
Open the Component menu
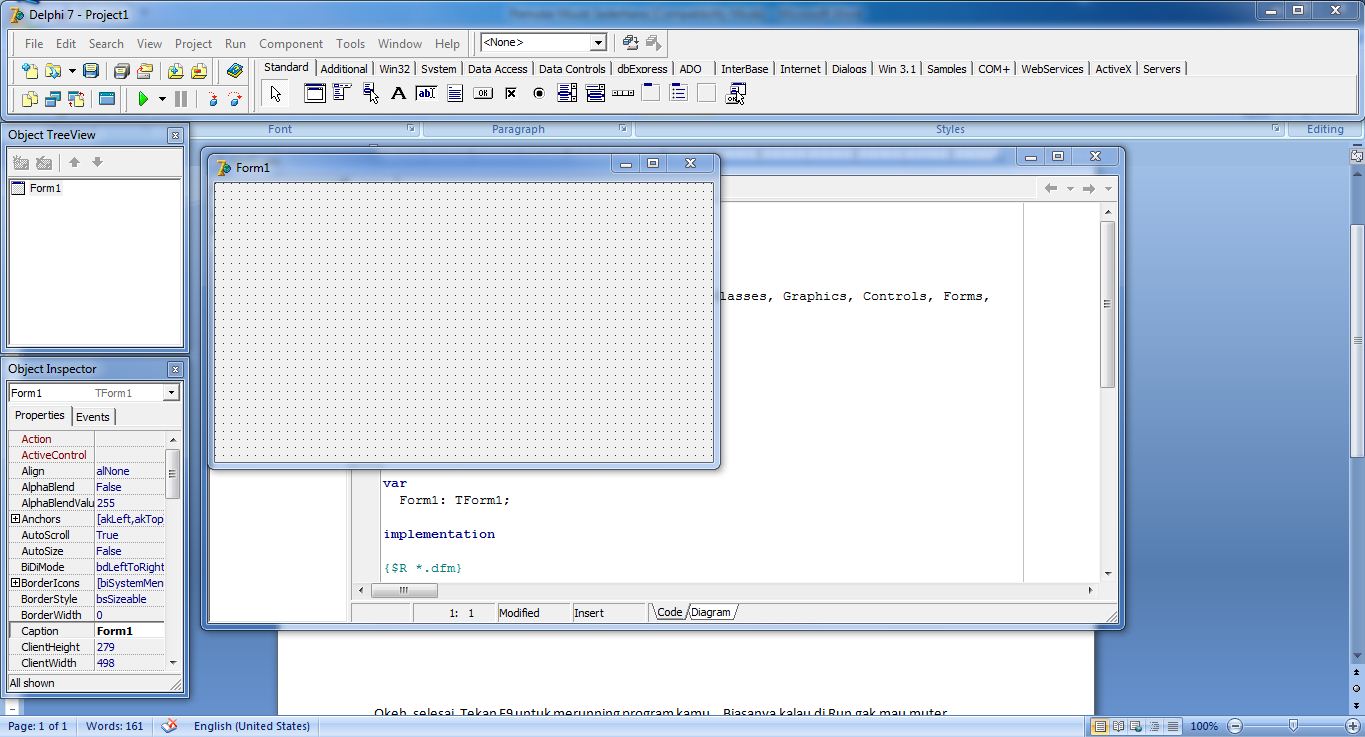coord(290,44)
